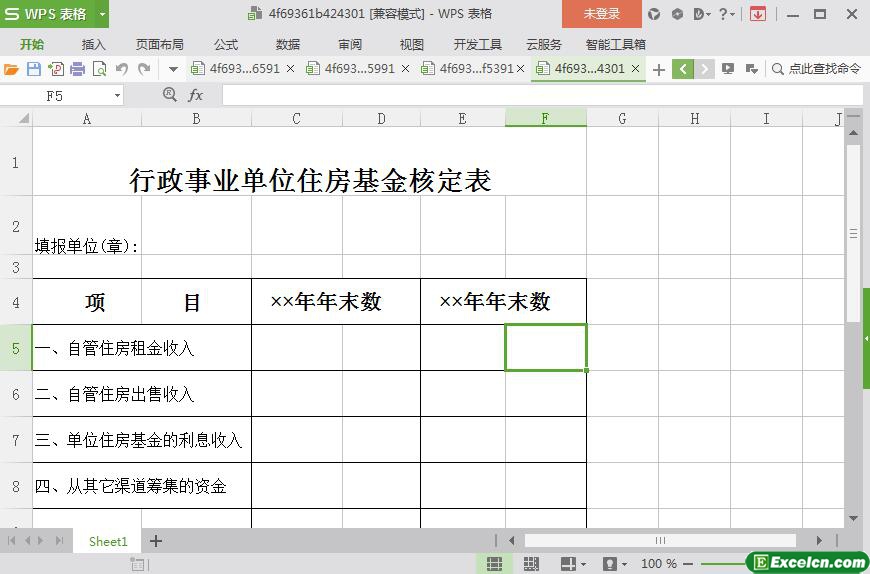
Task: Select column G header
Action: point(622,118)
